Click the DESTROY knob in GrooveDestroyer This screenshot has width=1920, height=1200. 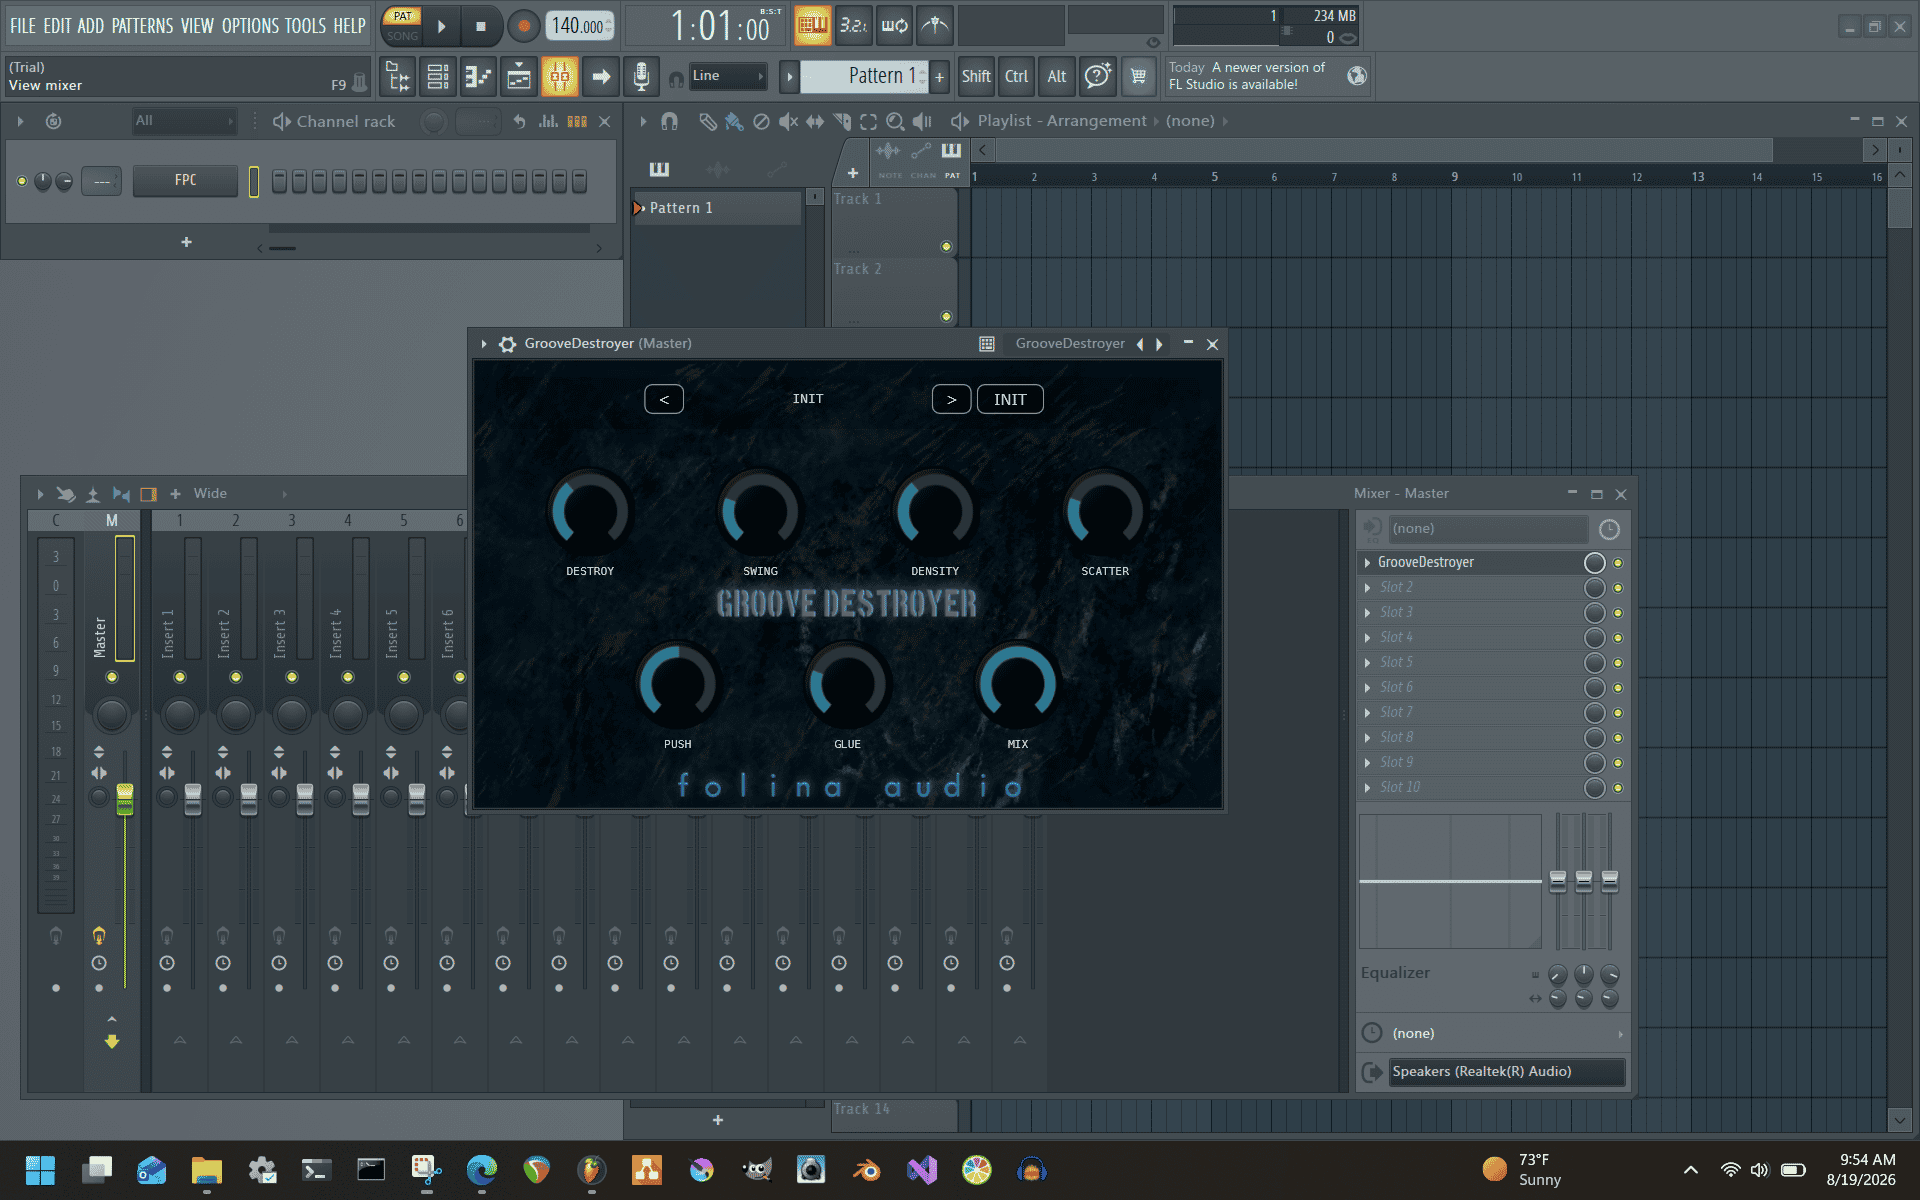click(590, 513)
